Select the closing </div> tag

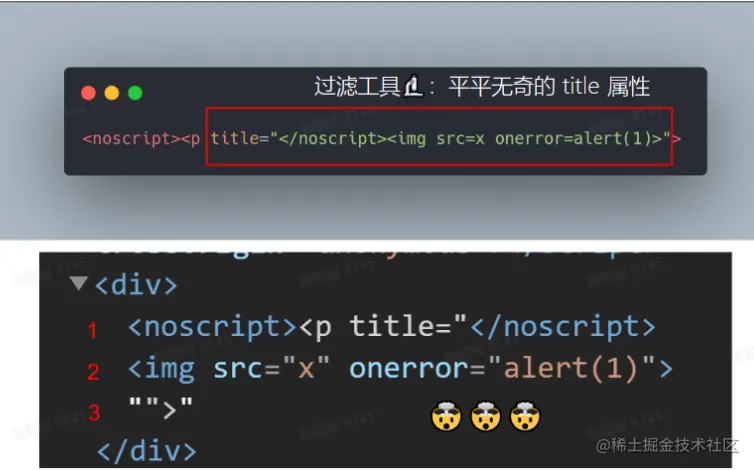coord(147,451)
